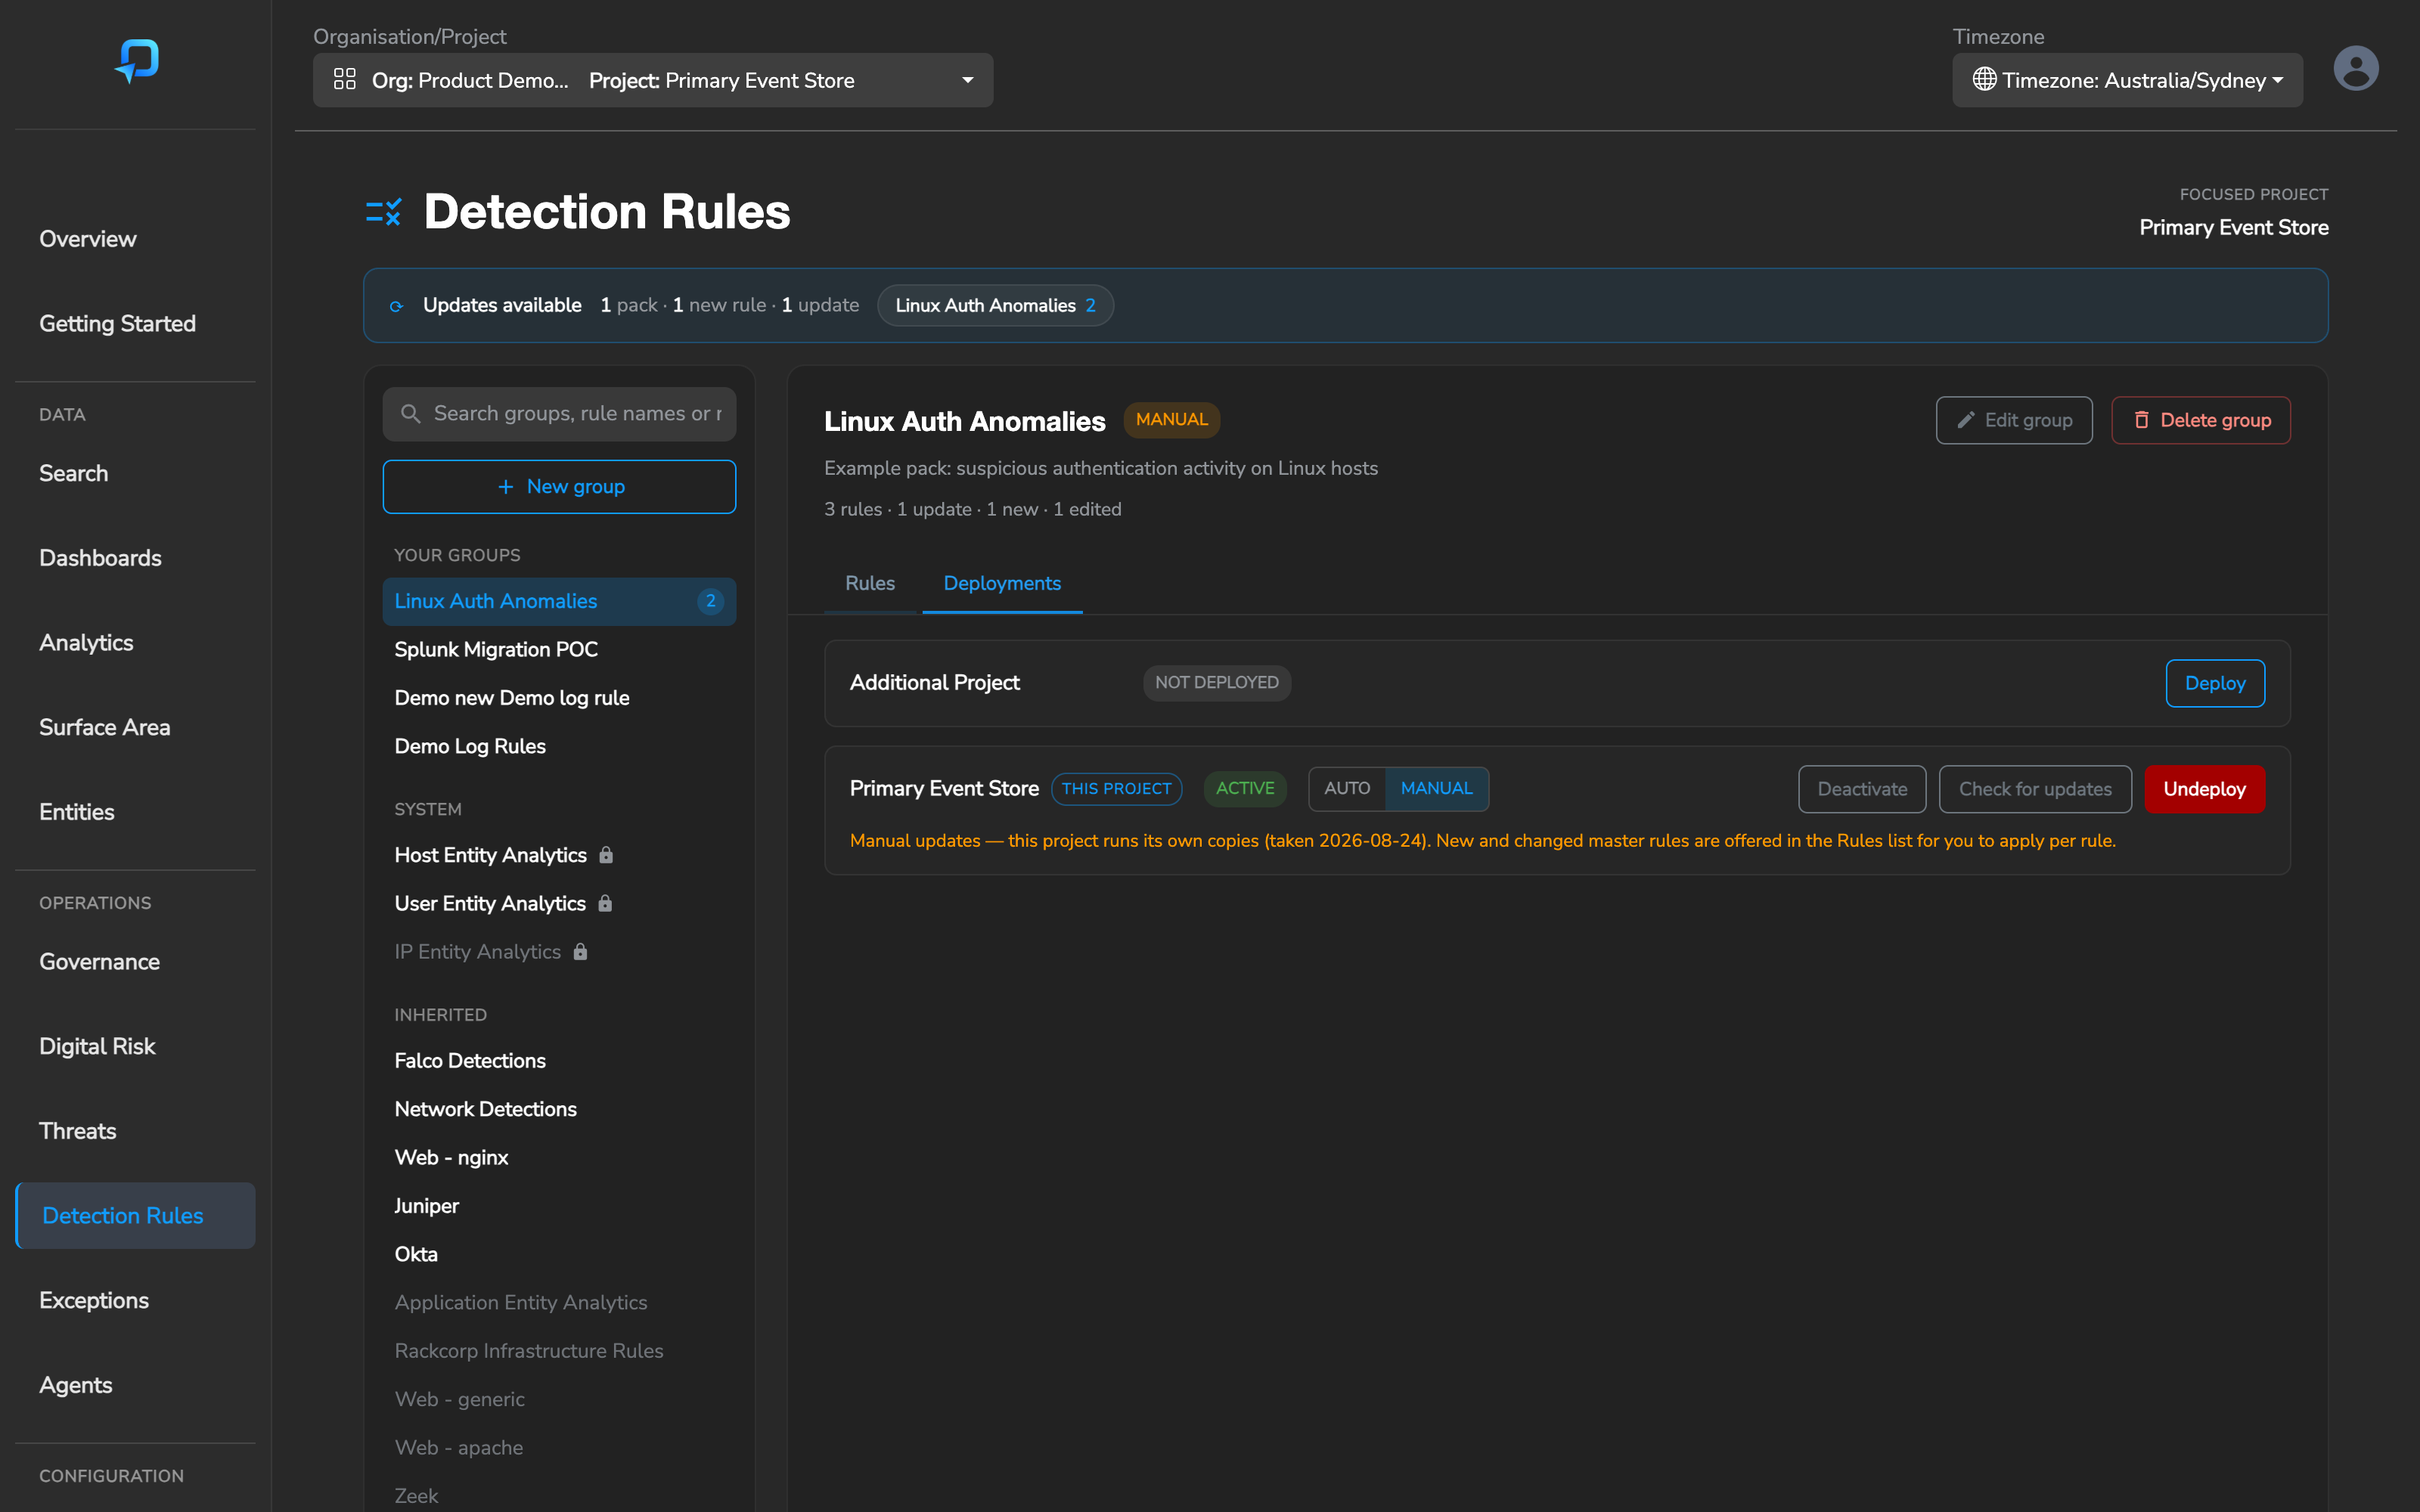Image resolution: width=2420 pixels, height=1512 pixels.
Task: Open the user account avatar menu
Action: tap(2355, 68)
